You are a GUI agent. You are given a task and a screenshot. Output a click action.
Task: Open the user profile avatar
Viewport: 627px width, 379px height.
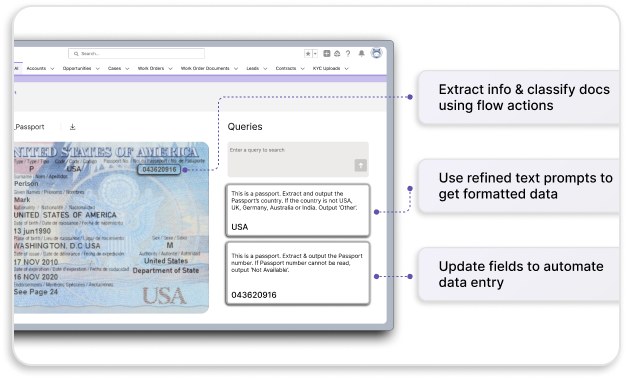pyautogui.click(x=376, y=53)
